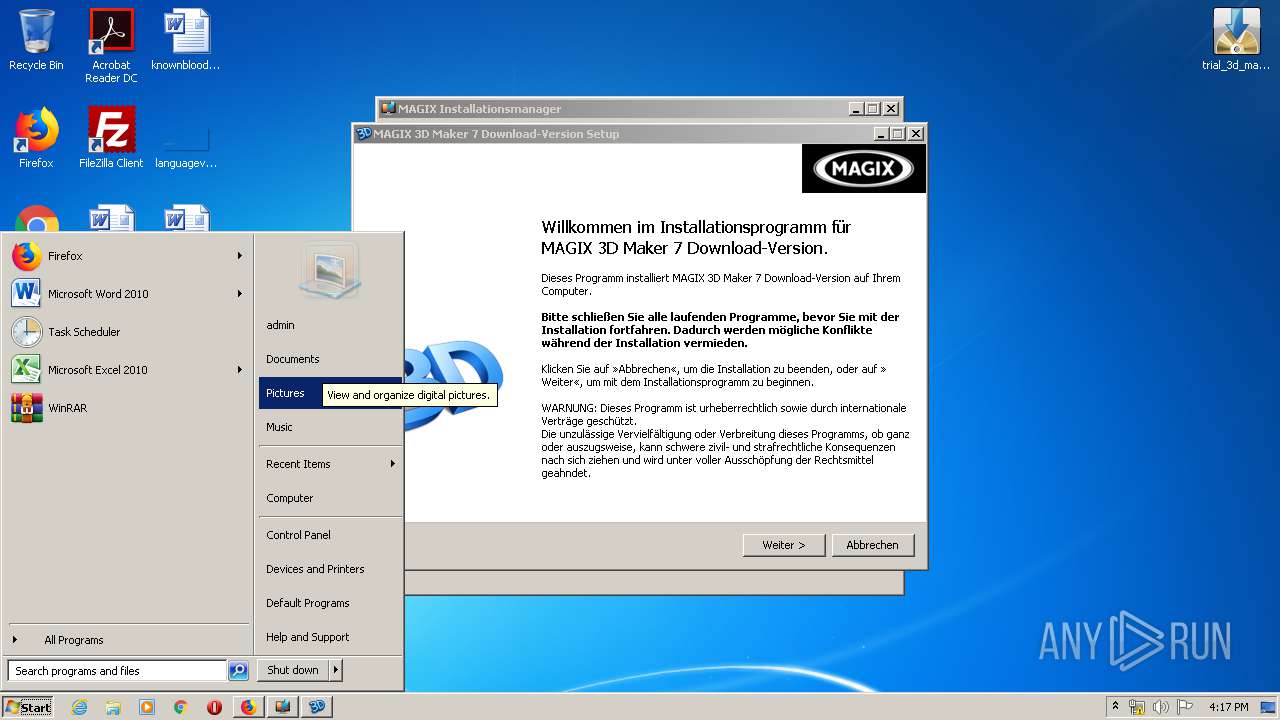This screenshot has width=1280, height=720.
Task: Open the knownblood Word document on desktop
Action: pyautogui.click(x=186, y=40)
